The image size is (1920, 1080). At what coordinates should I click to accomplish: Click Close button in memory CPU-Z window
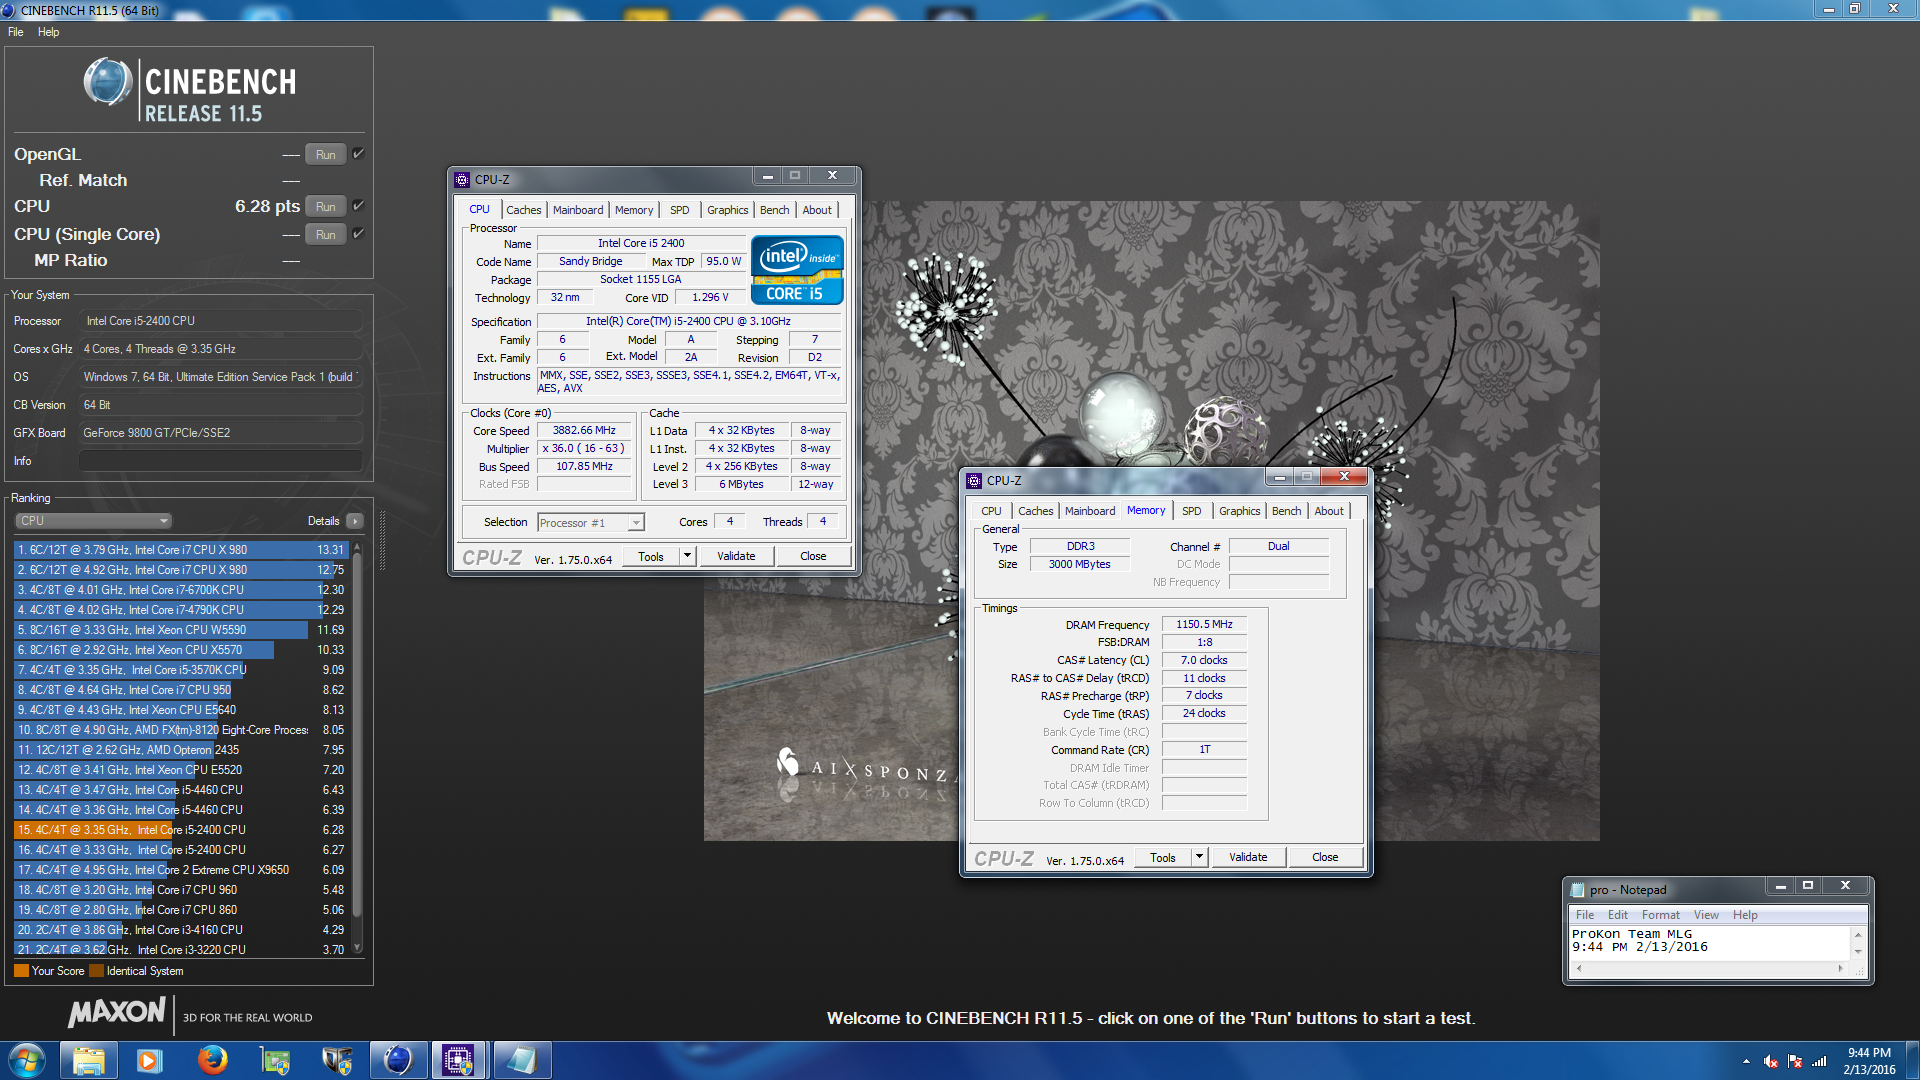pos(1325,857)
